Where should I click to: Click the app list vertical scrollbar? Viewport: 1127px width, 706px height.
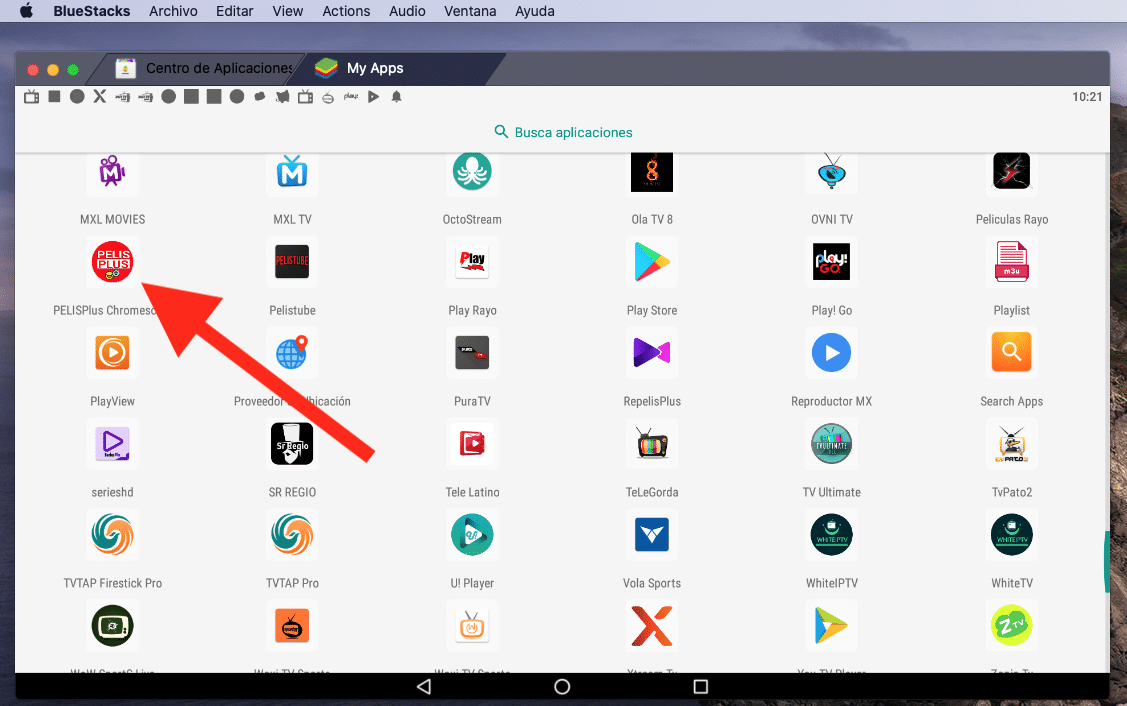click(1106, 562)
